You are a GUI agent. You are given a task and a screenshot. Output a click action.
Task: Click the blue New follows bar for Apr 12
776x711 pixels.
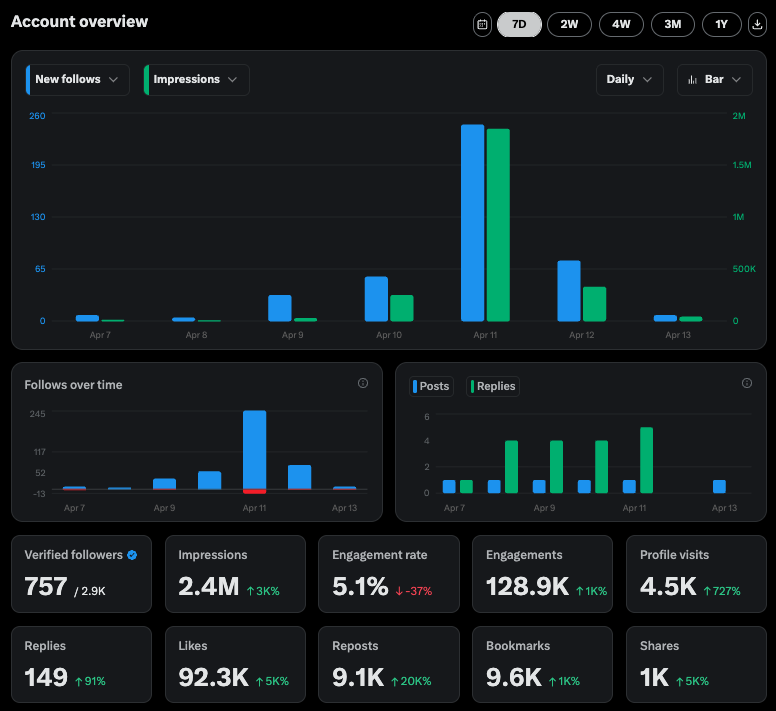pyautogui.click(x=569, y=291)
